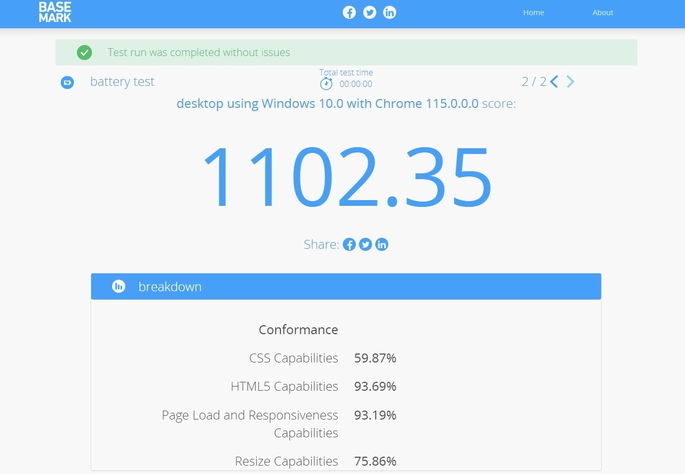Image resolution: width=685 pixels, height=474 pixels.
Task: Click the stopwatch icon near test time
Action: [x=326, y=84]
